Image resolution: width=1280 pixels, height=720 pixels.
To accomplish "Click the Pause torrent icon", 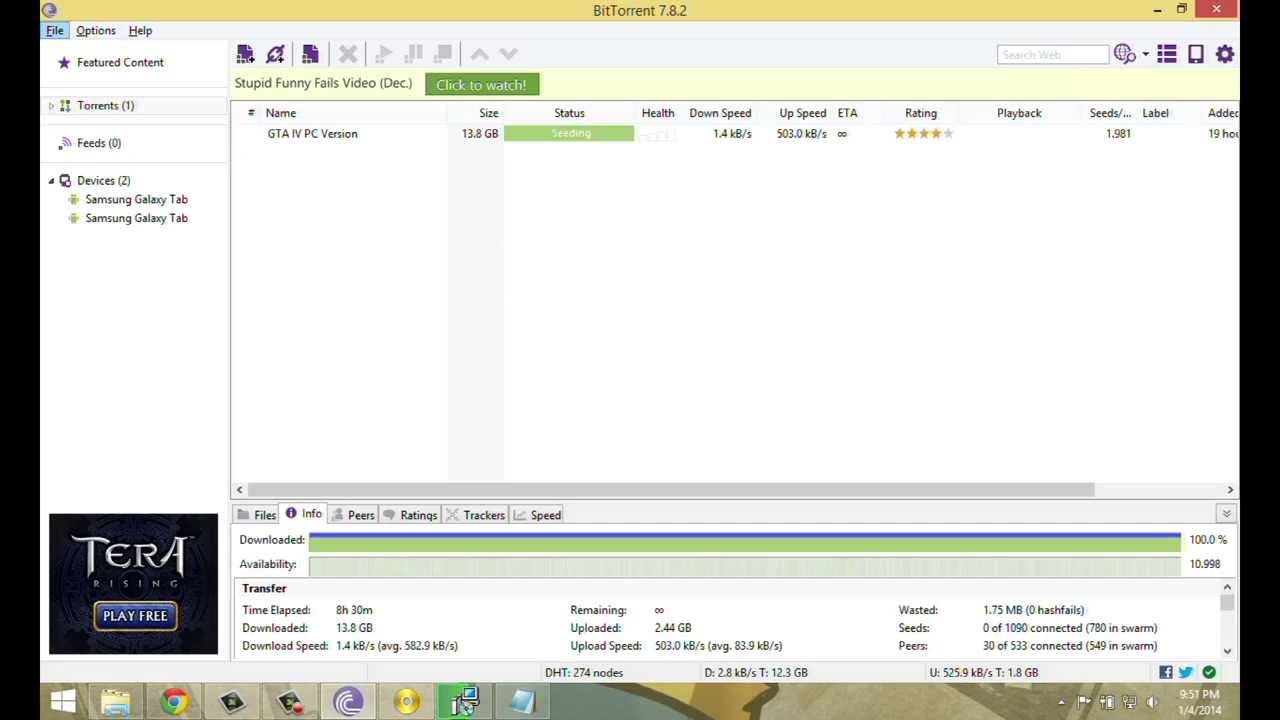I will point(414,54).
